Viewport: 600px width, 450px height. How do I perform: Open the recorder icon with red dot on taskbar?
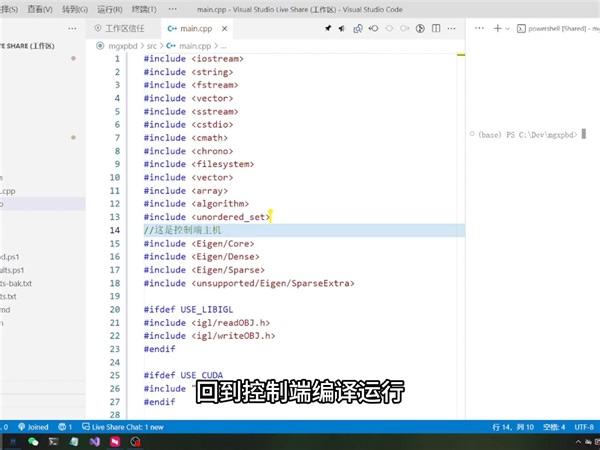135,442
